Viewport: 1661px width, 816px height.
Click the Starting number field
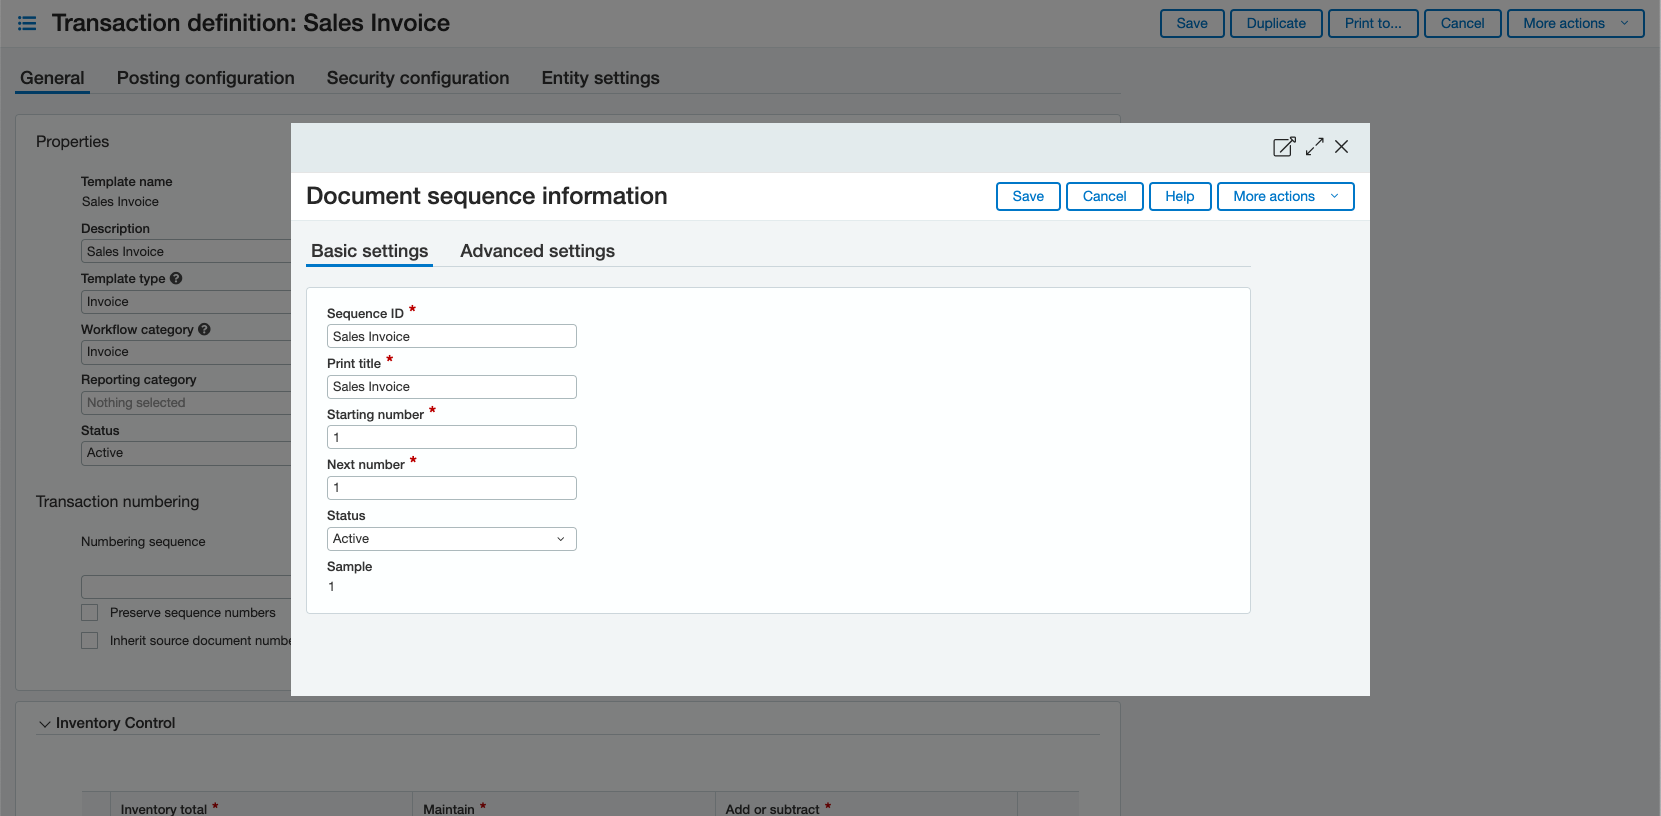[x=452, y=437]
